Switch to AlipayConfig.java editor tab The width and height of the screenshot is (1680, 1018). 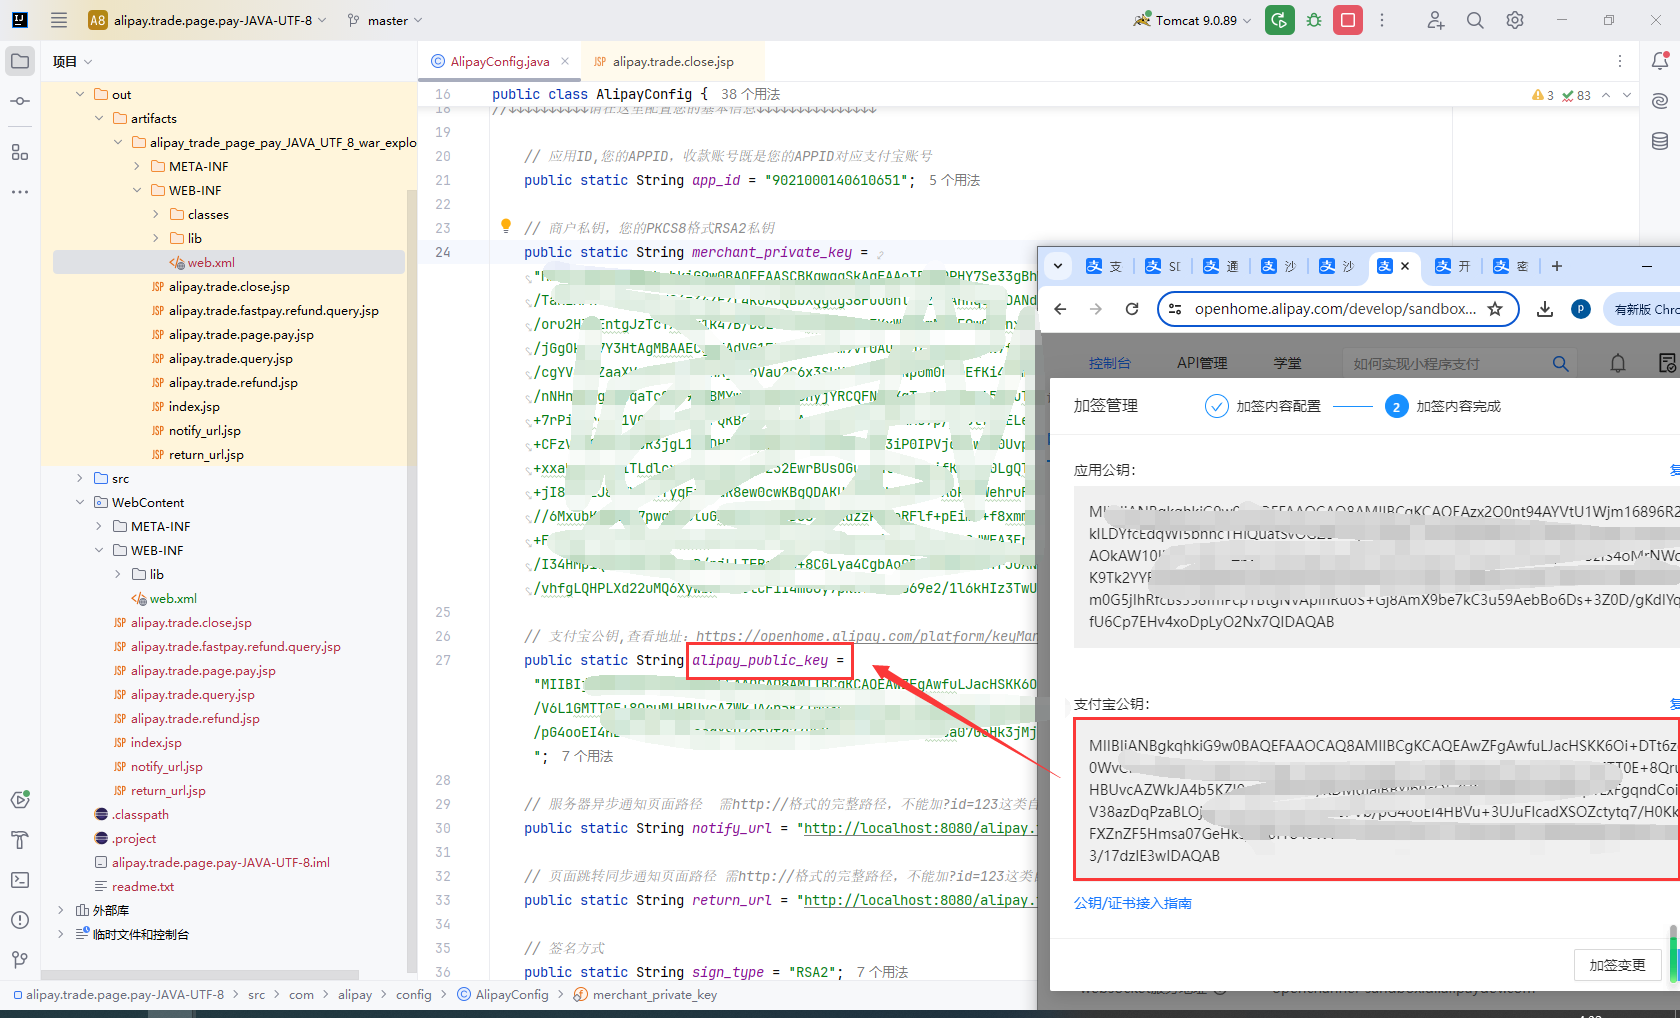point(500,61)
